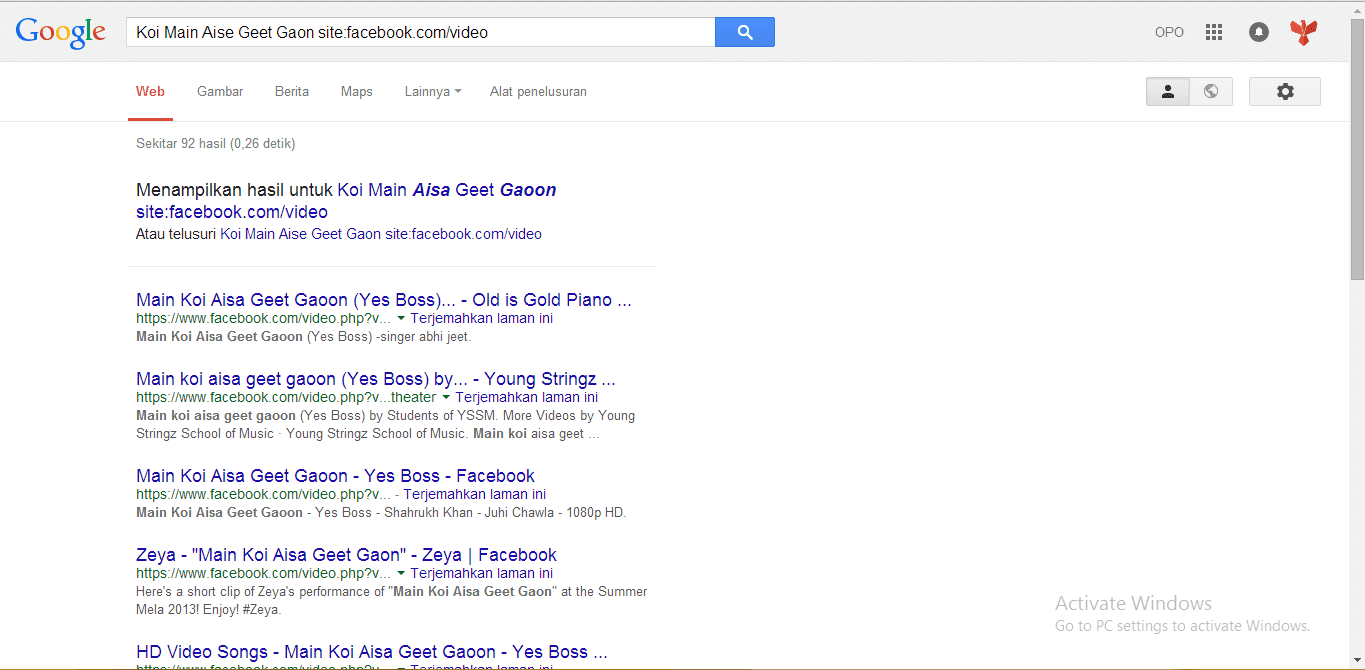Click the Old is Gold result green URL
Image resolution: width=1365 pixels, height=670 pixels.
(264, 318)
